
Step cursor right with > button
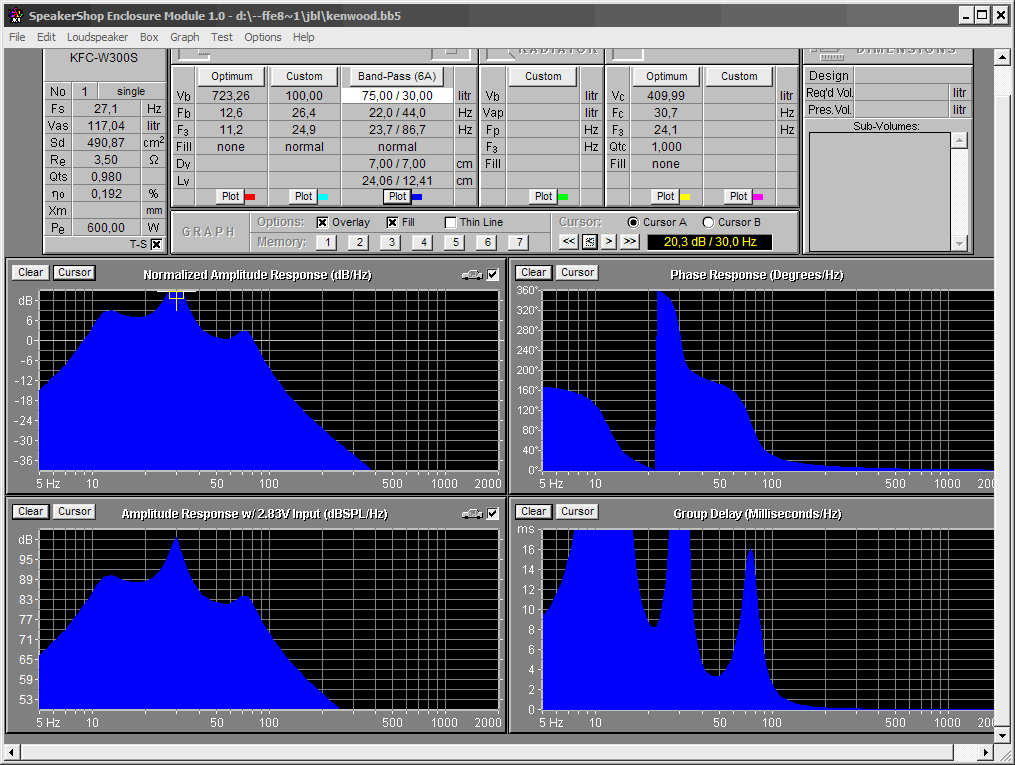point(609,242)
